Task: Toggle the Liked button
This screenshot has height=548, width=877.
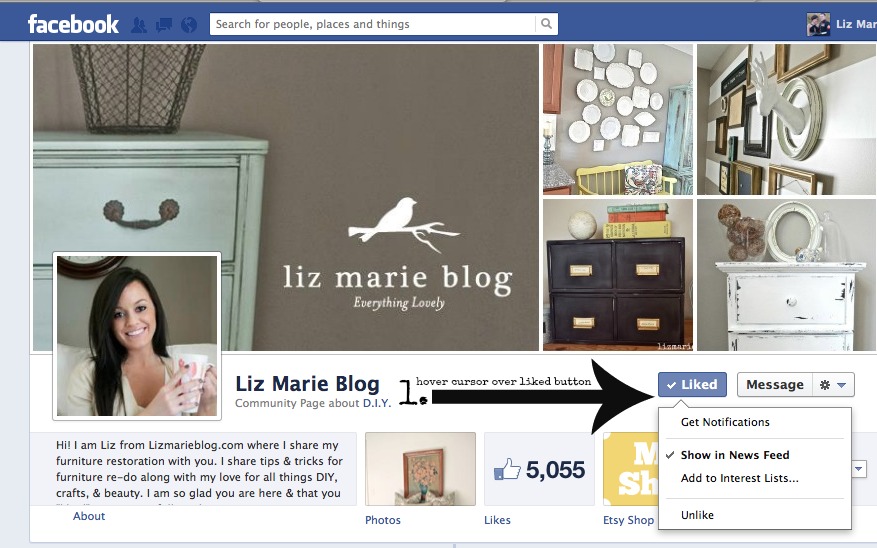Action: pos(692,385)
